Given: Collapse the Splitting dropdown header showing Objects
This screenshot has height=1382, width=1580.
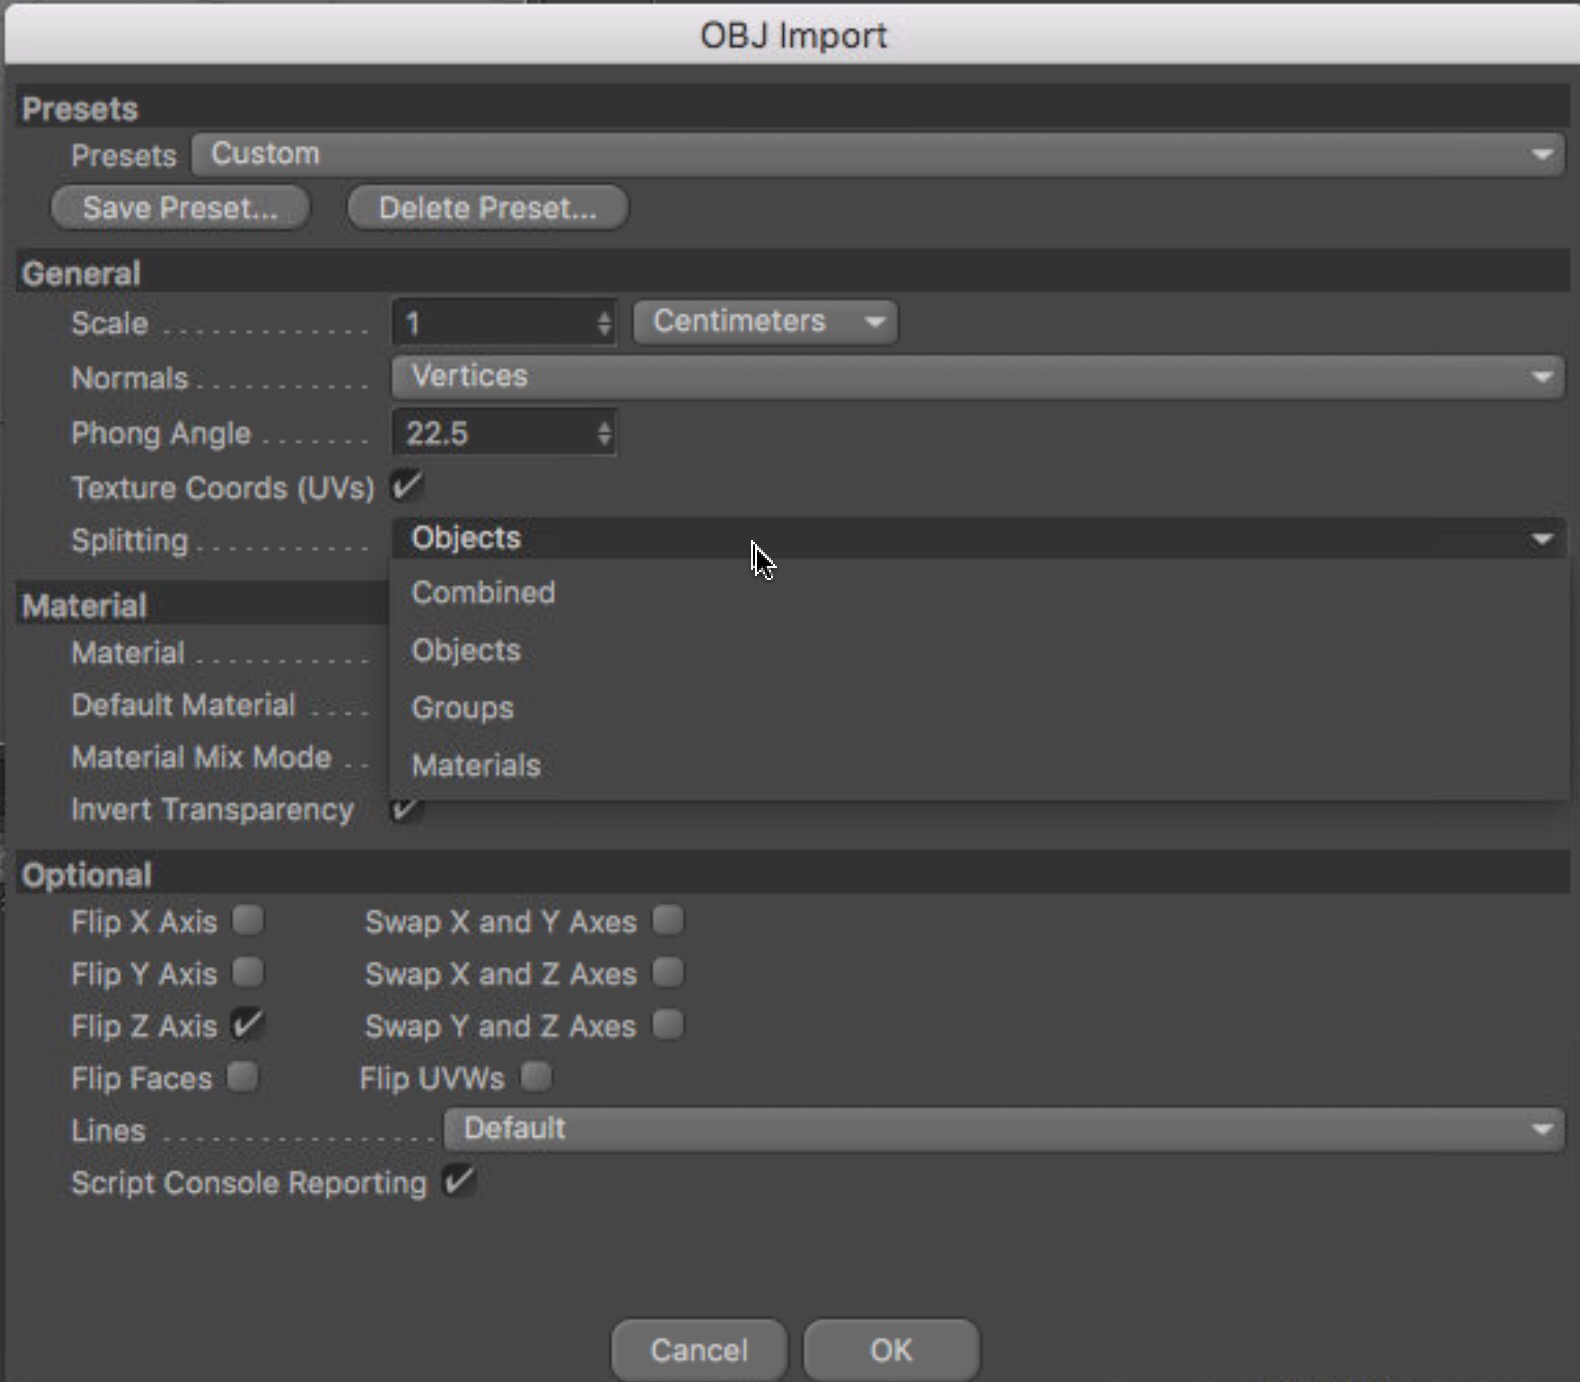Looking at the screenshot, I should pos(977,538).
